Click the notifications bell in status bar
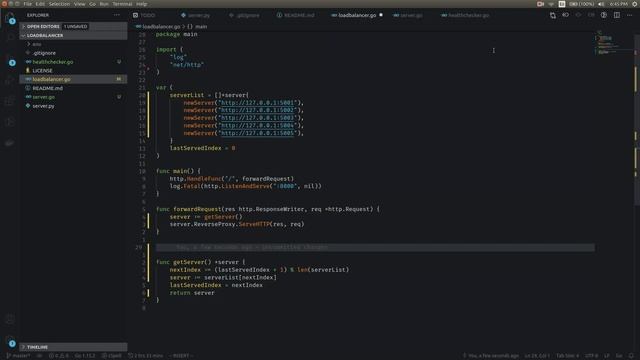The width and height of the screenshot is (640, 360). coord(631,356)
